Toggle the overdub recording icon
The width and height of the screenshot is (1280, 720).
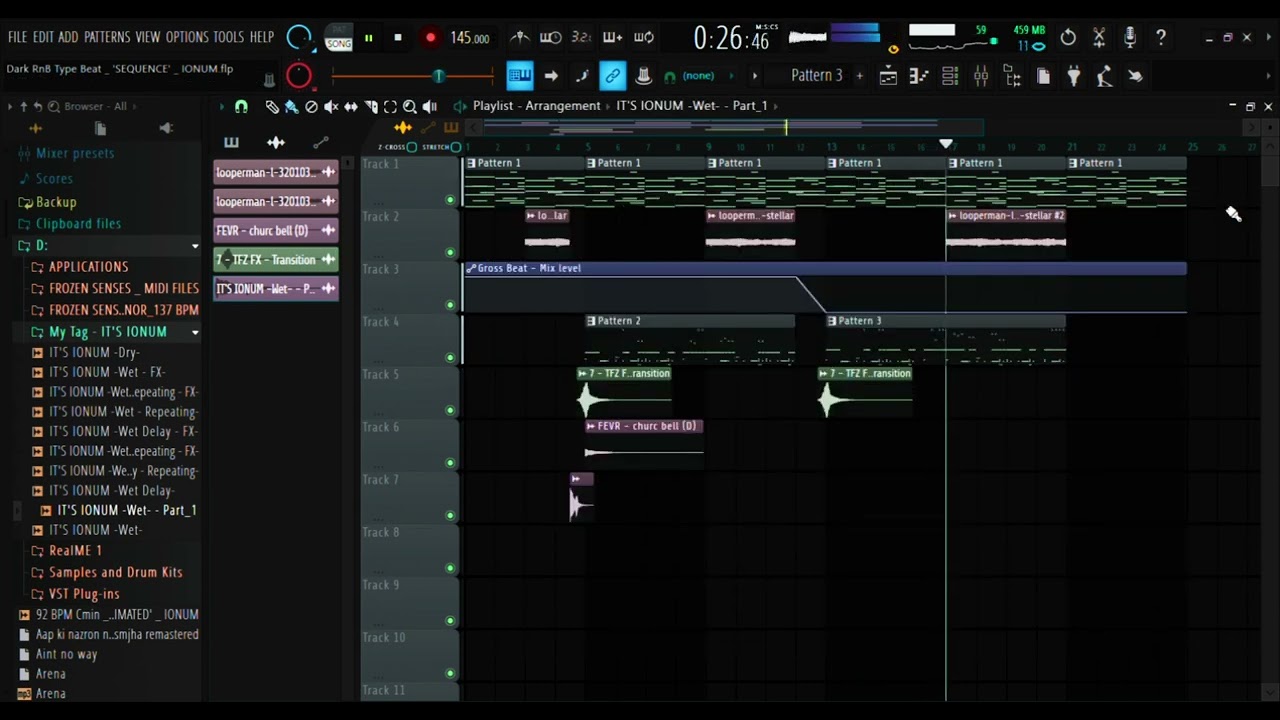click(613, 38)
